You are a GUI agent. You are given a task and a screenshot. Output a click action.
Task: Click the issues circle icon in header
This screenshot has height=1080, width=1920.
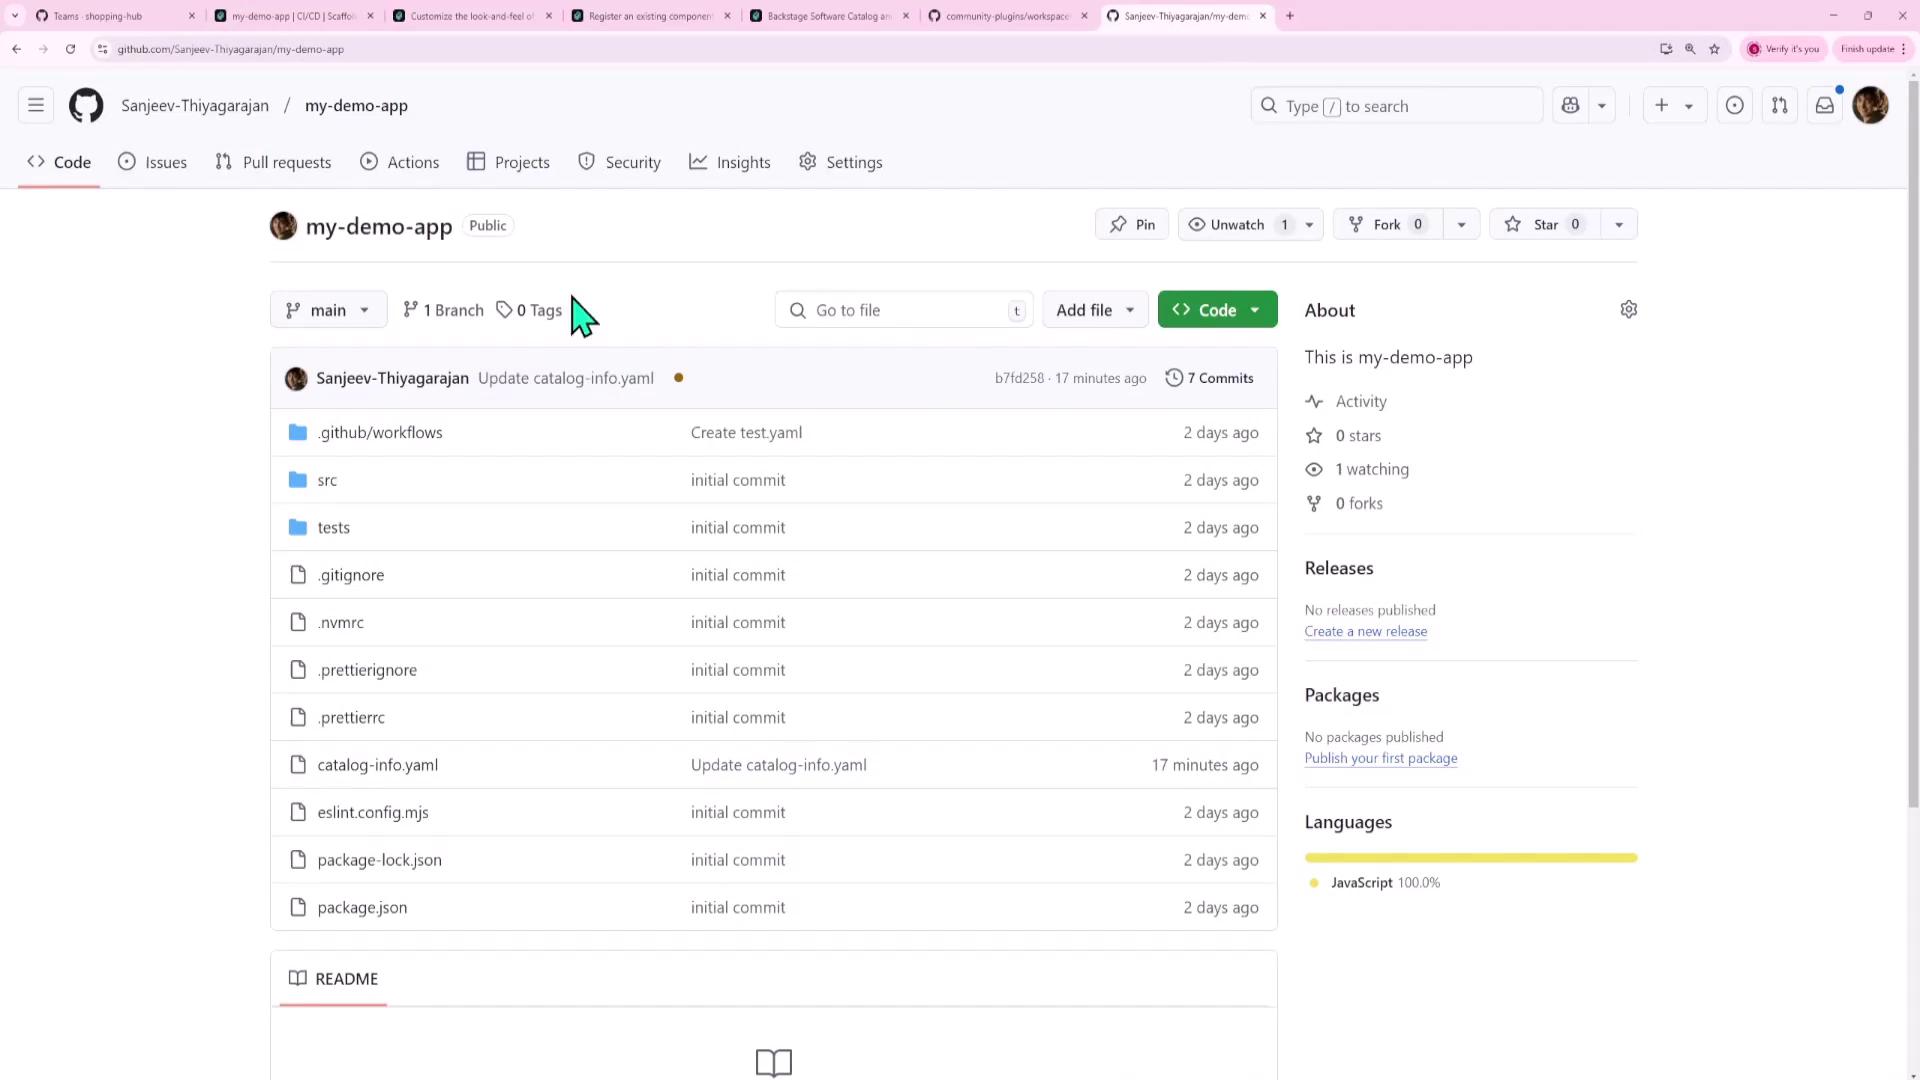coord(1734,105)
